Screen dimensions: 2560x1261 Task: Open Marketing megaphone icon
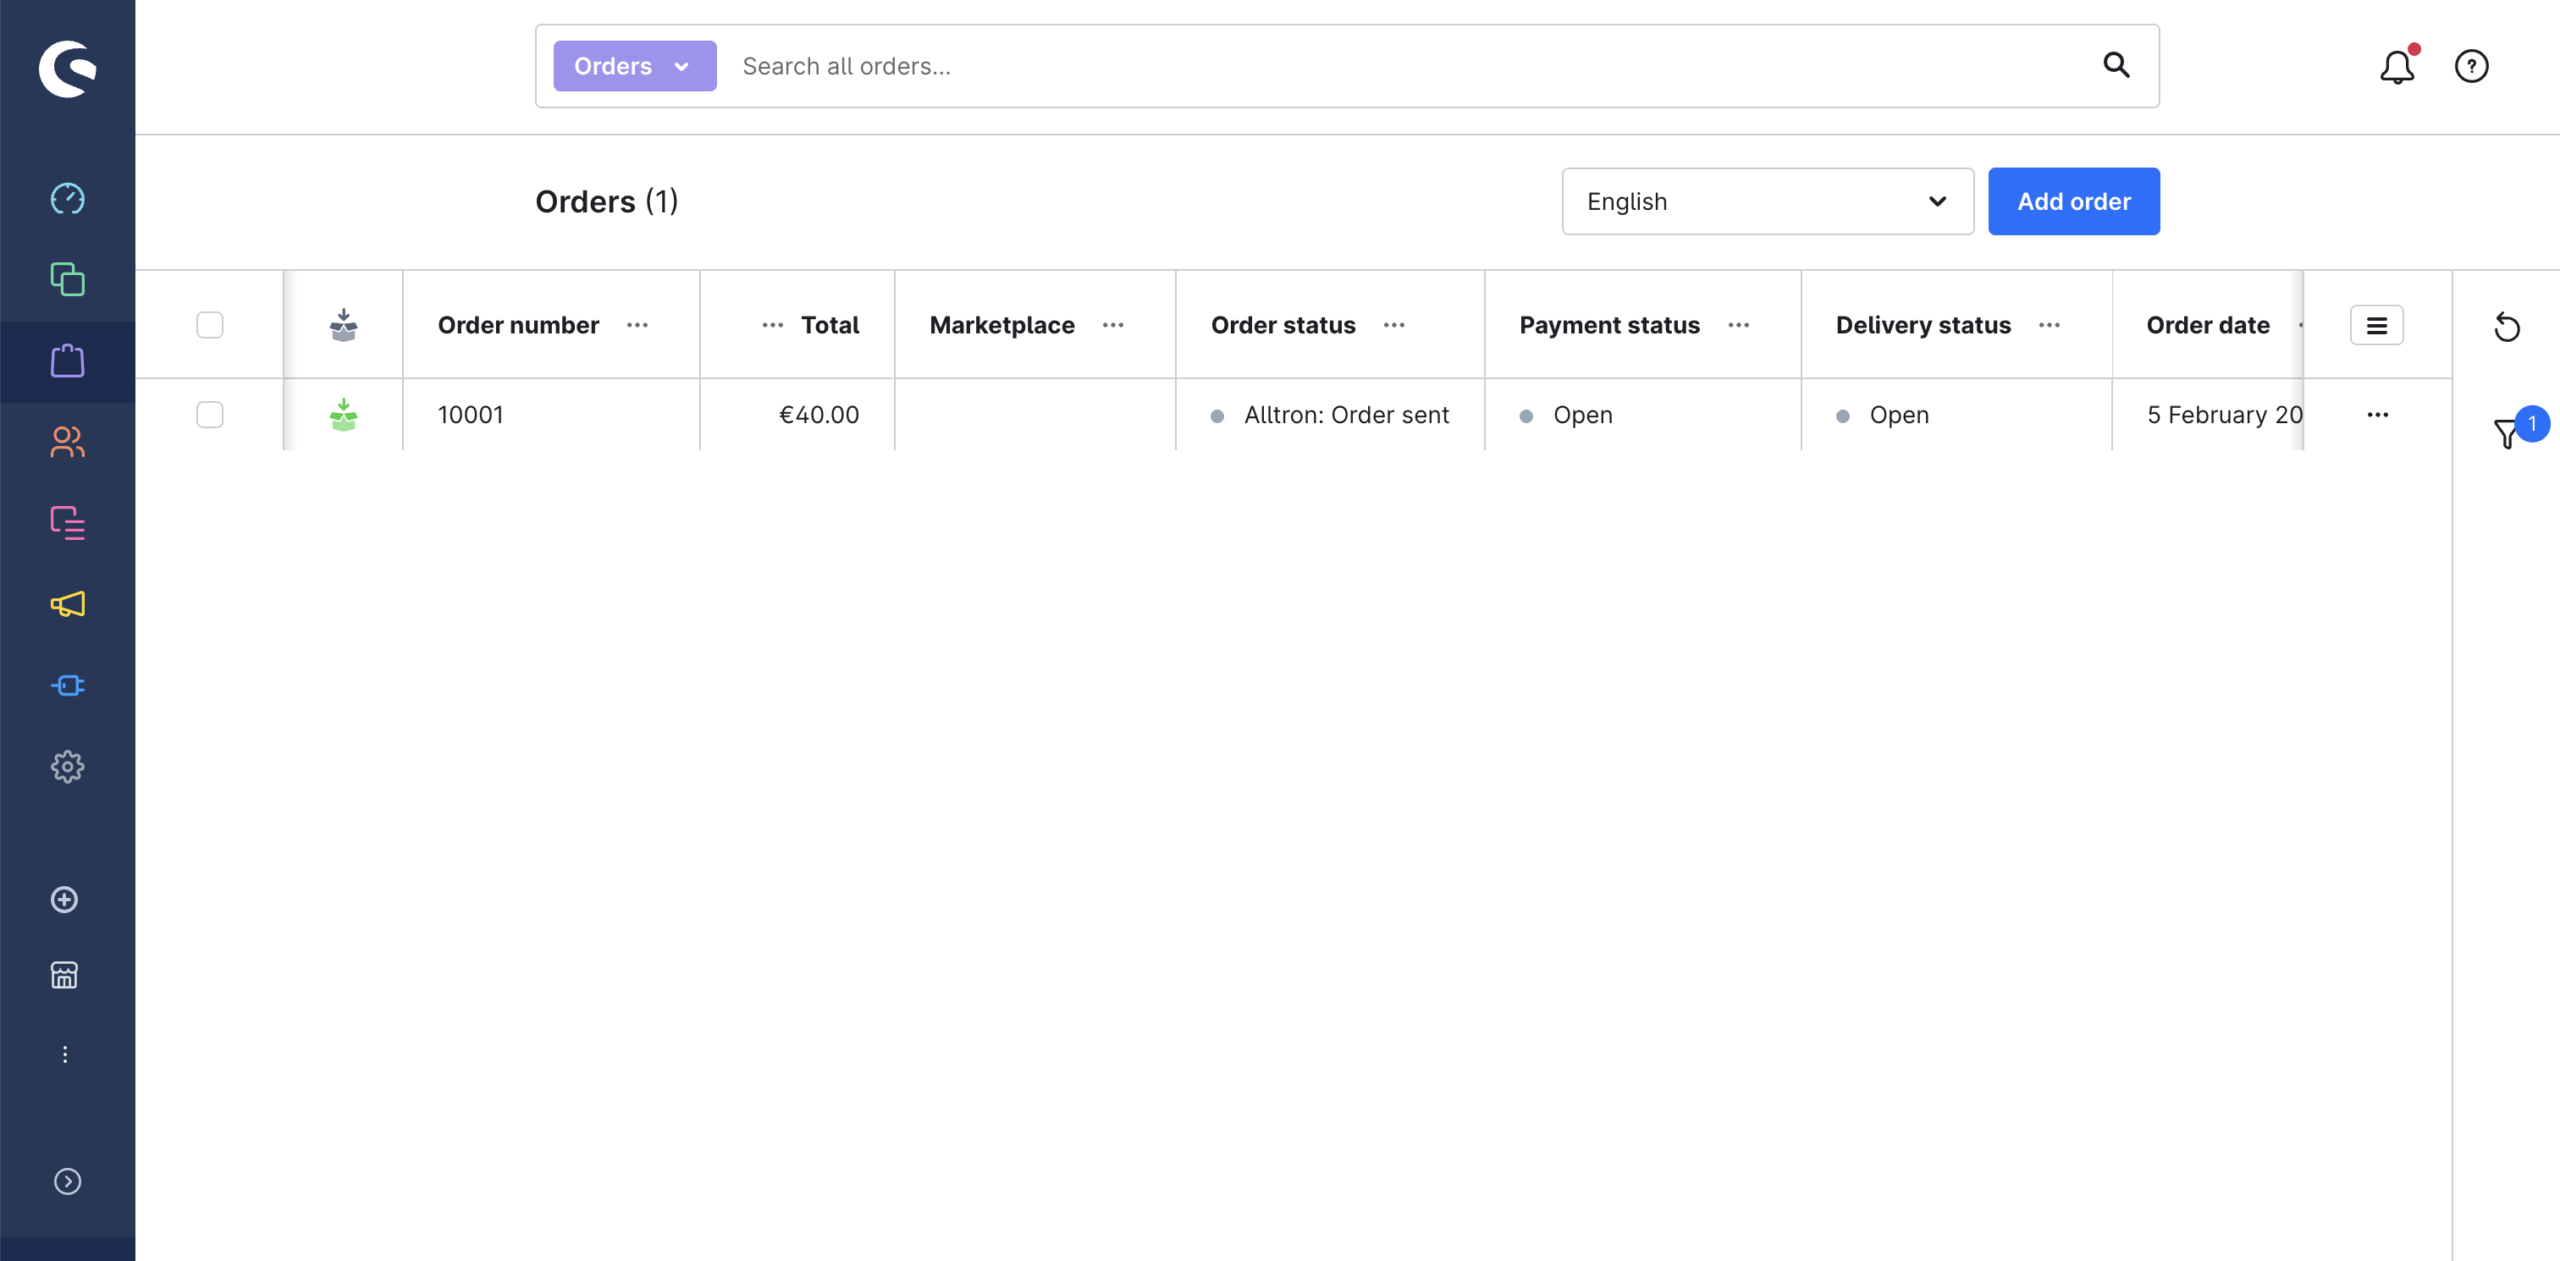(x=67, y=604)
